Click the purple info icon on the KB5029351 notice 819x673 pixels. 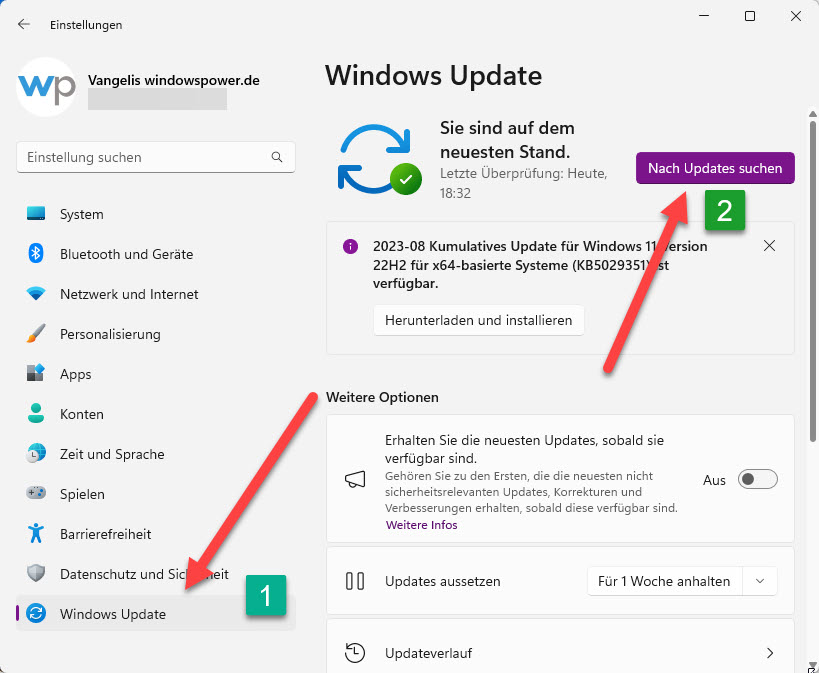(x=350, y=246)
